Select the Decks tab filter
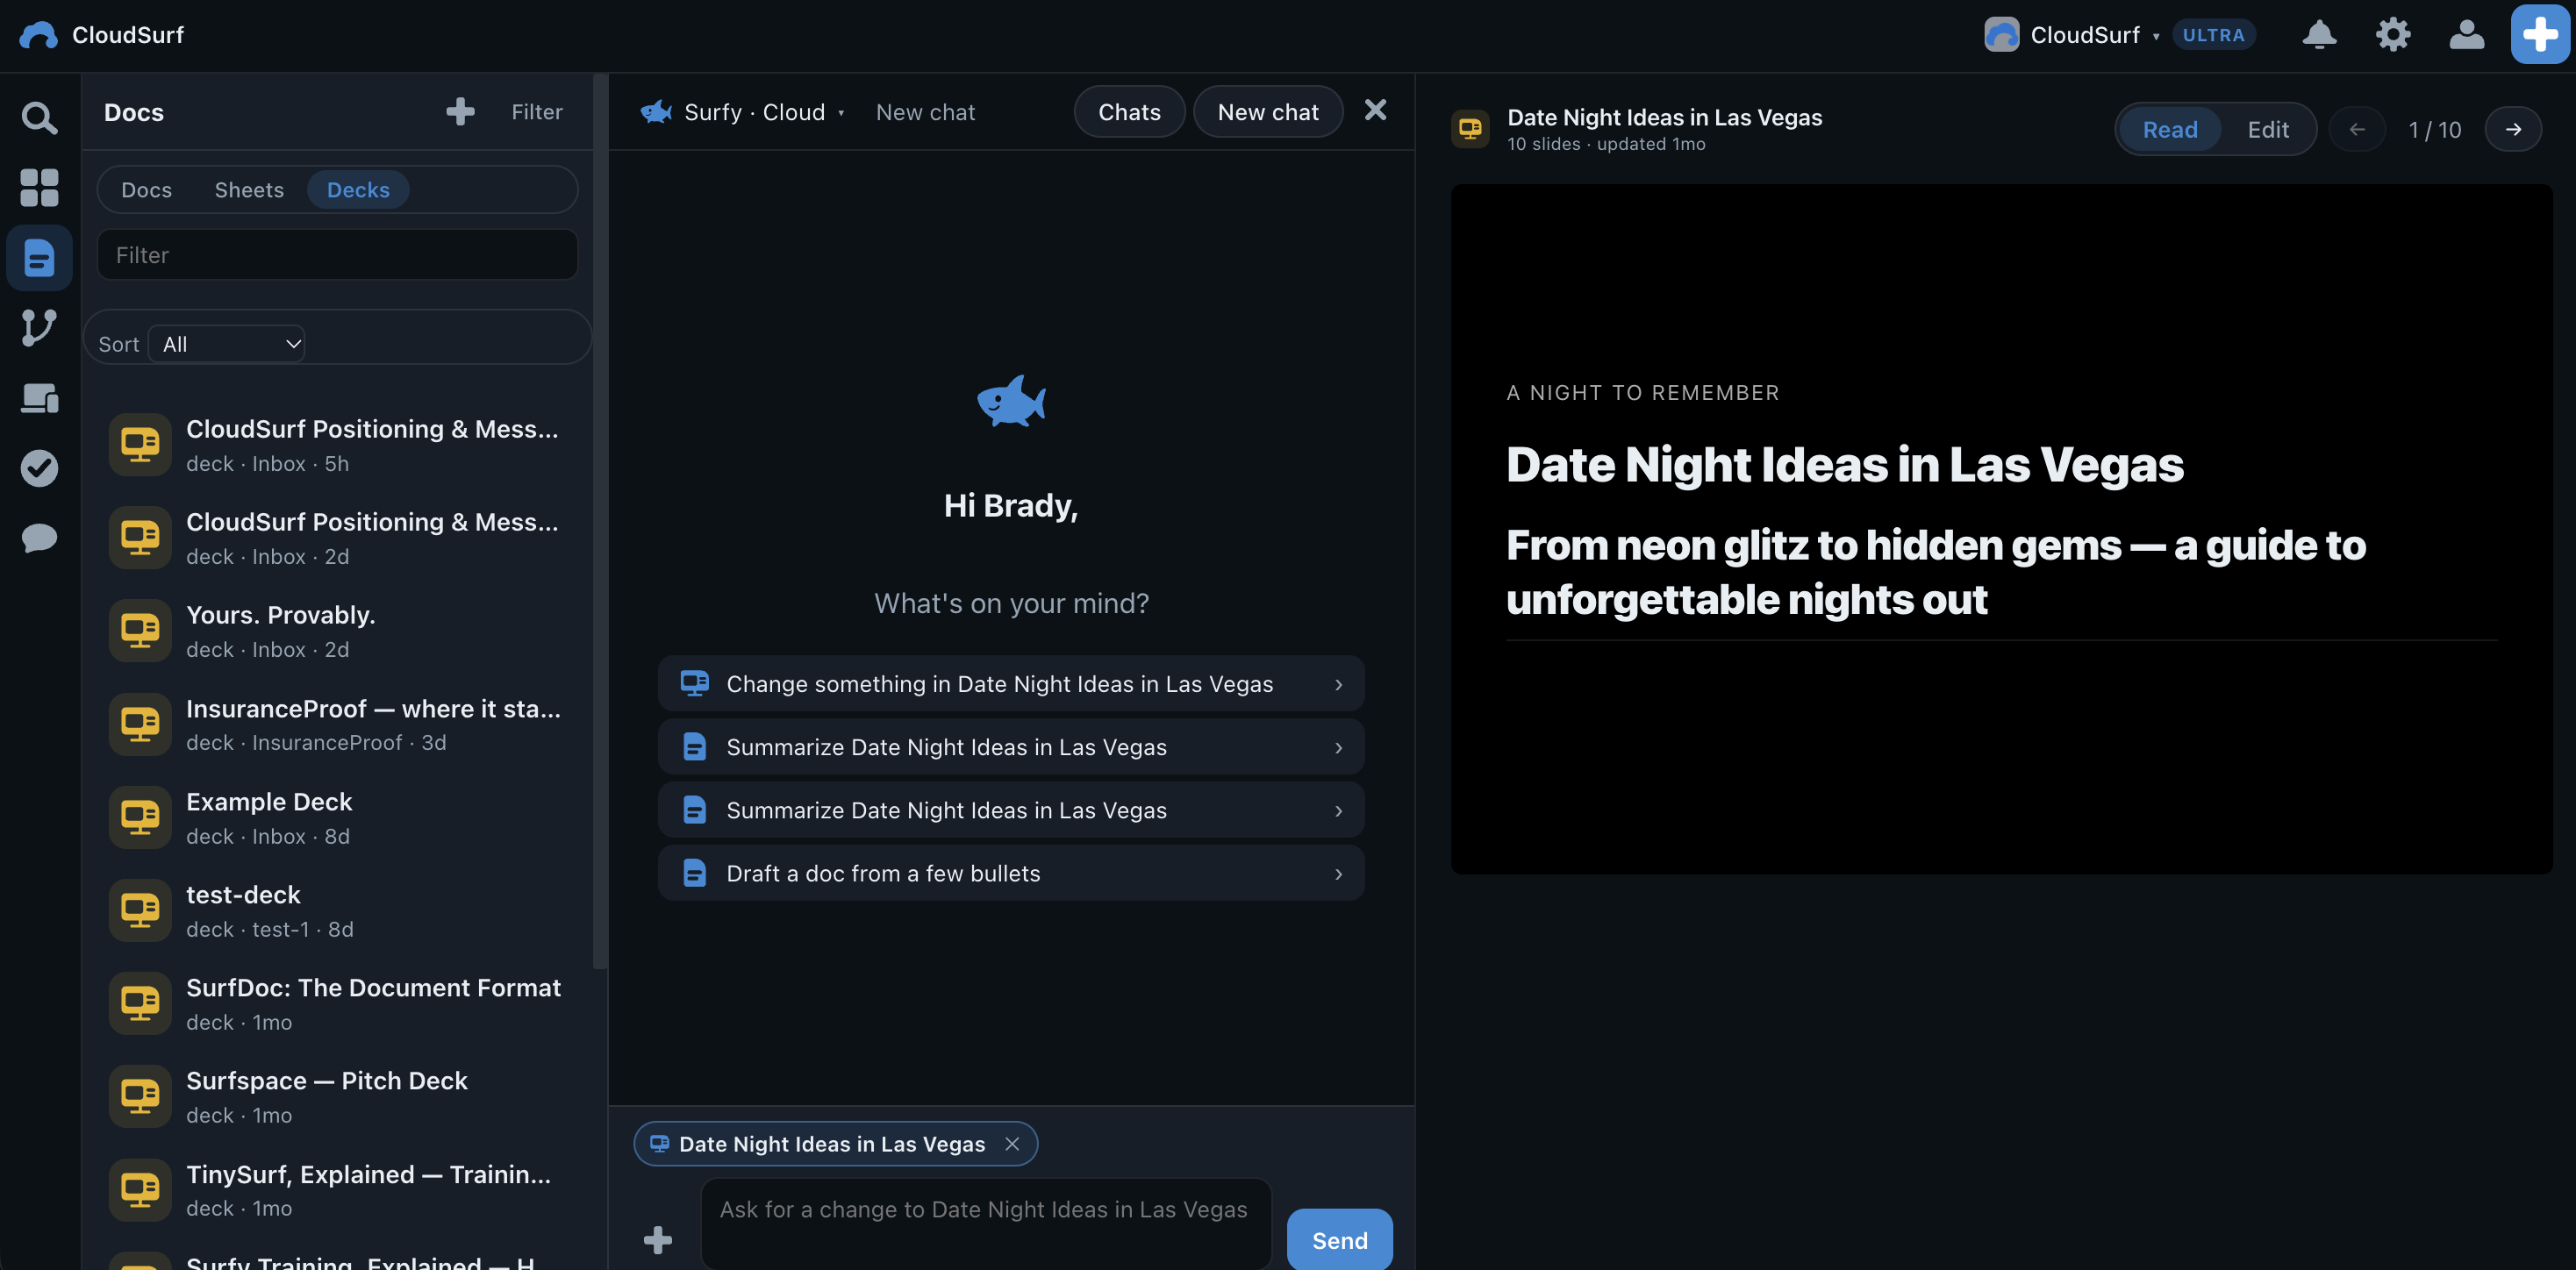The height and width of the screenshot is (1270, 2576). (x=358, y=189)
